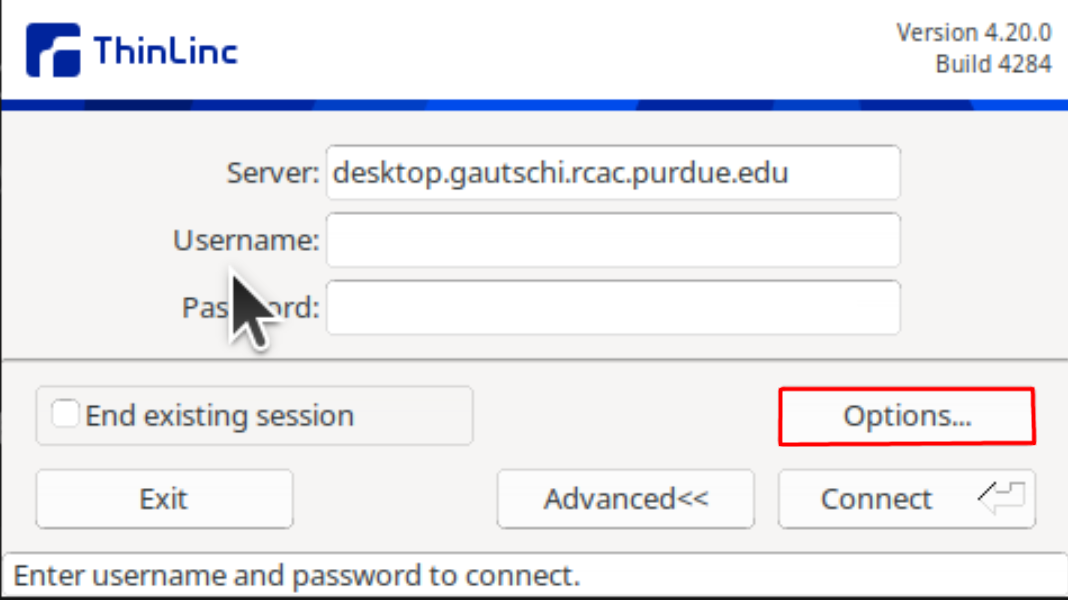1068x600 pixels.
Task: Click the Server: label
Action: 272,173
